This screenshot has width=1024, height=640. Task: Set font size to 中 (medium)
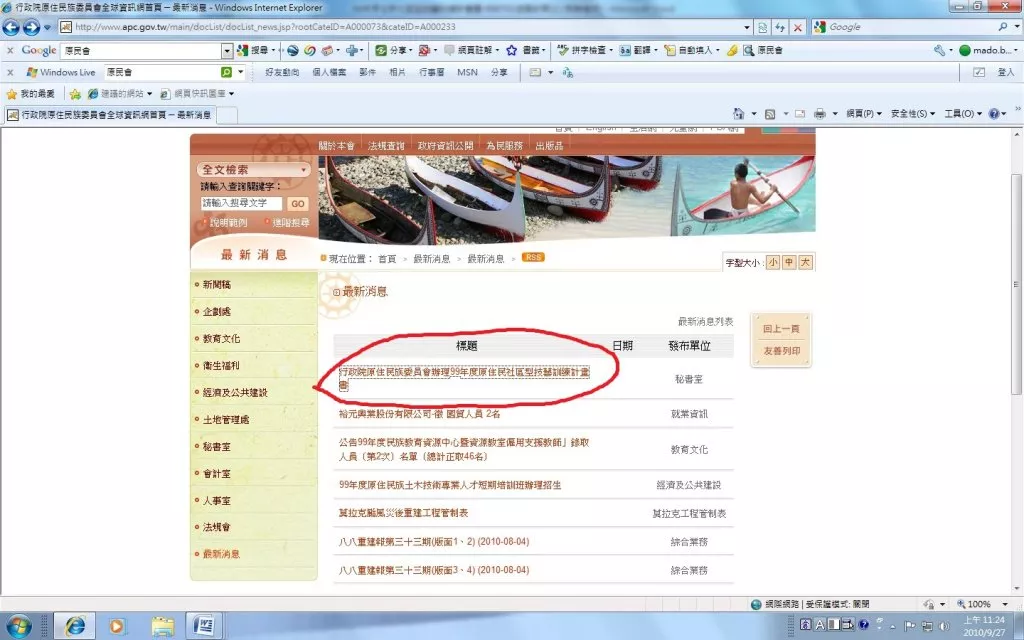point(789,262)
